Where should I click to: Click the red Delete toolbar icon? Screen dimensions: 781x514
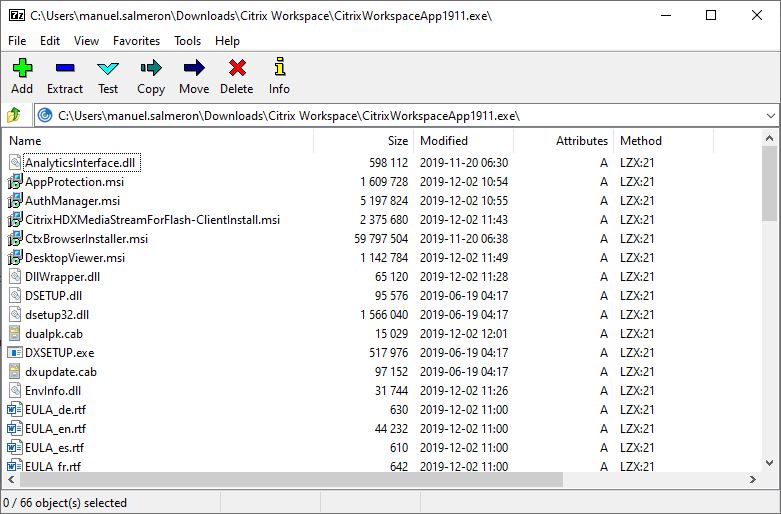[237, 68]
